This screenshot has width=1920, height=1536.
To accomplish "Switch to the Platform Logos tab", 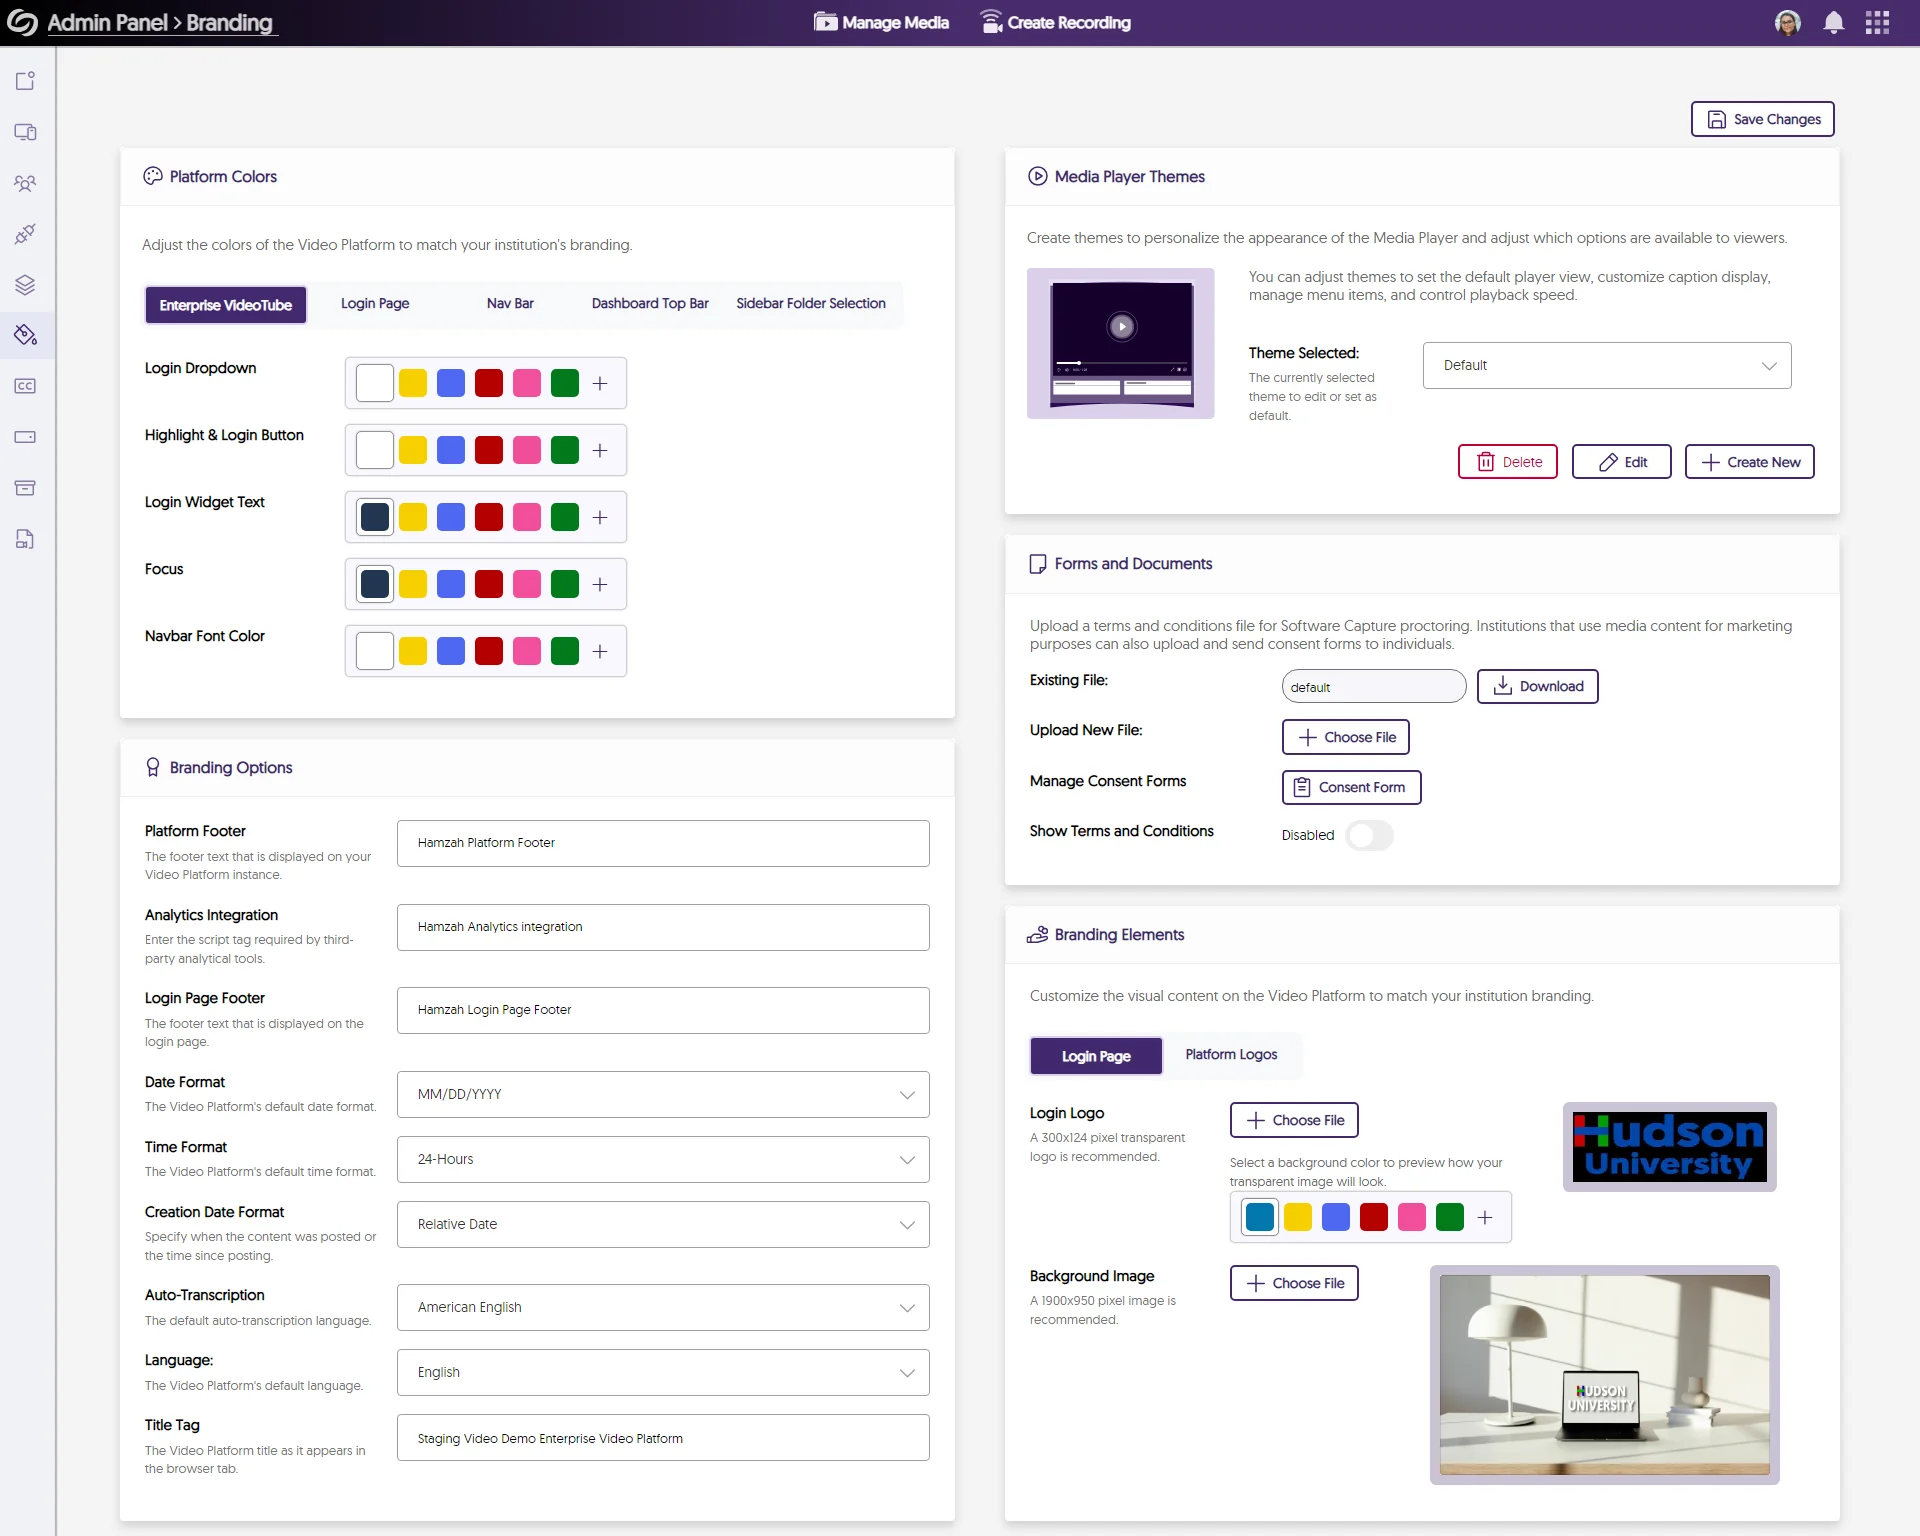I will click(x=1231, y=1055).
